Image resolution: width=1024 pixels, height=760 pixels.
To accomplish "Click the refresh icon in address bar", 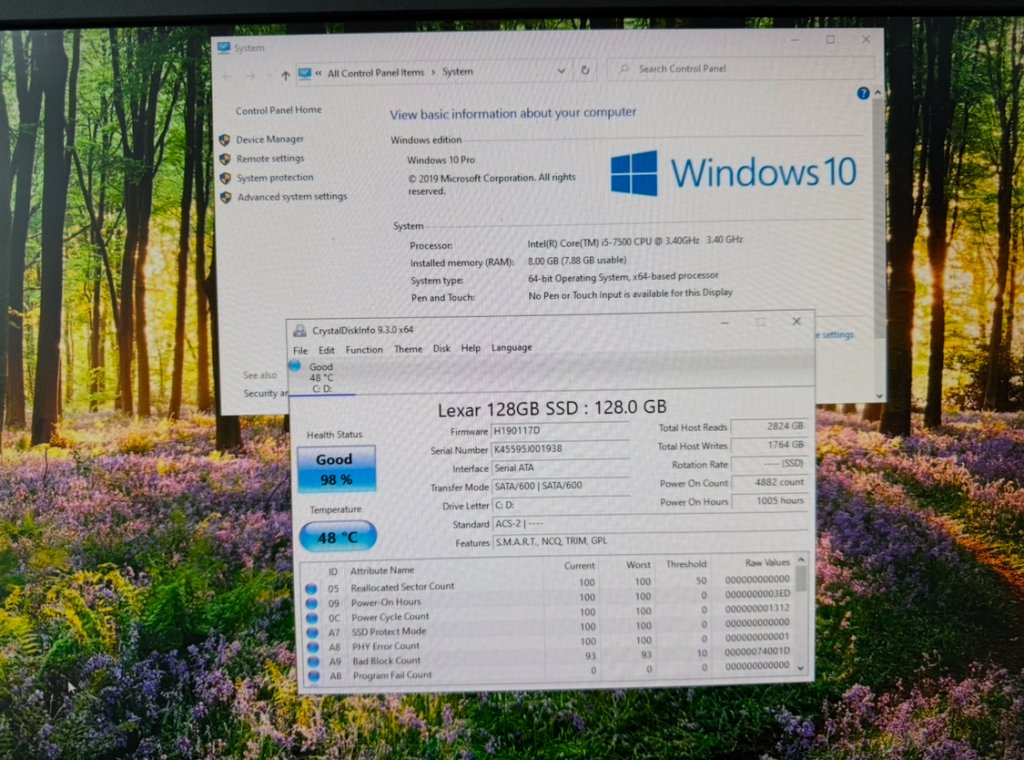I will [x=585, y=70].
